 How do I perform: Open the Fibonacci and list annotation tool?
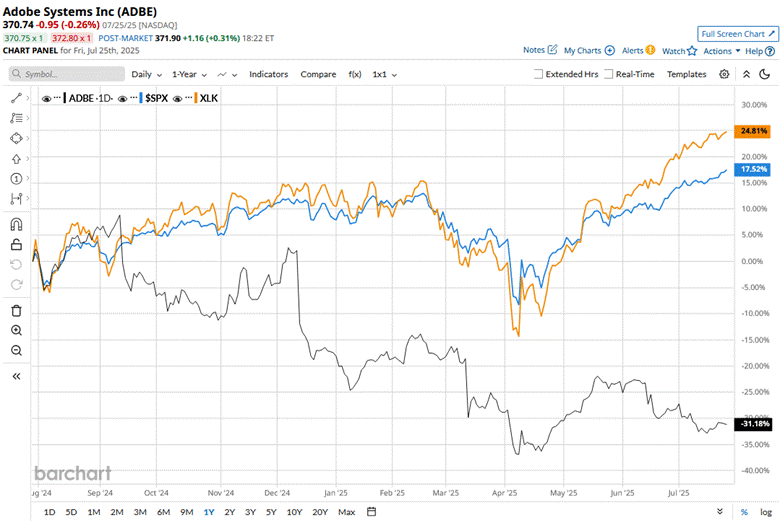(16, 118)
